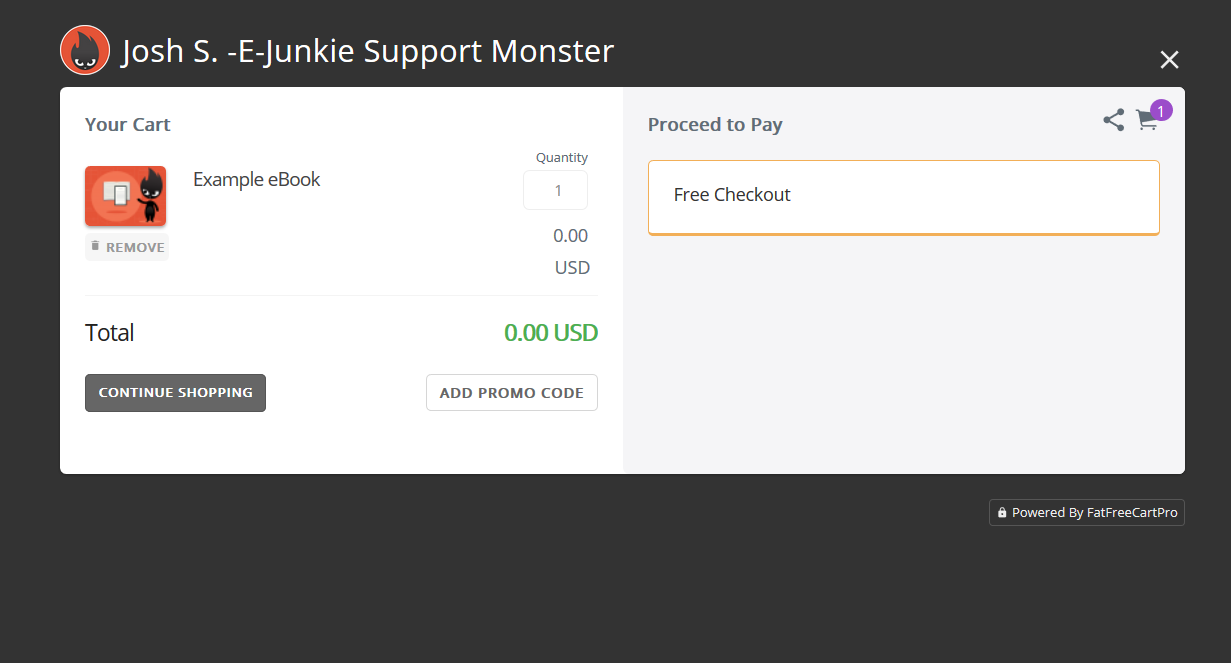Click the trash icon beside Remove

95,246
